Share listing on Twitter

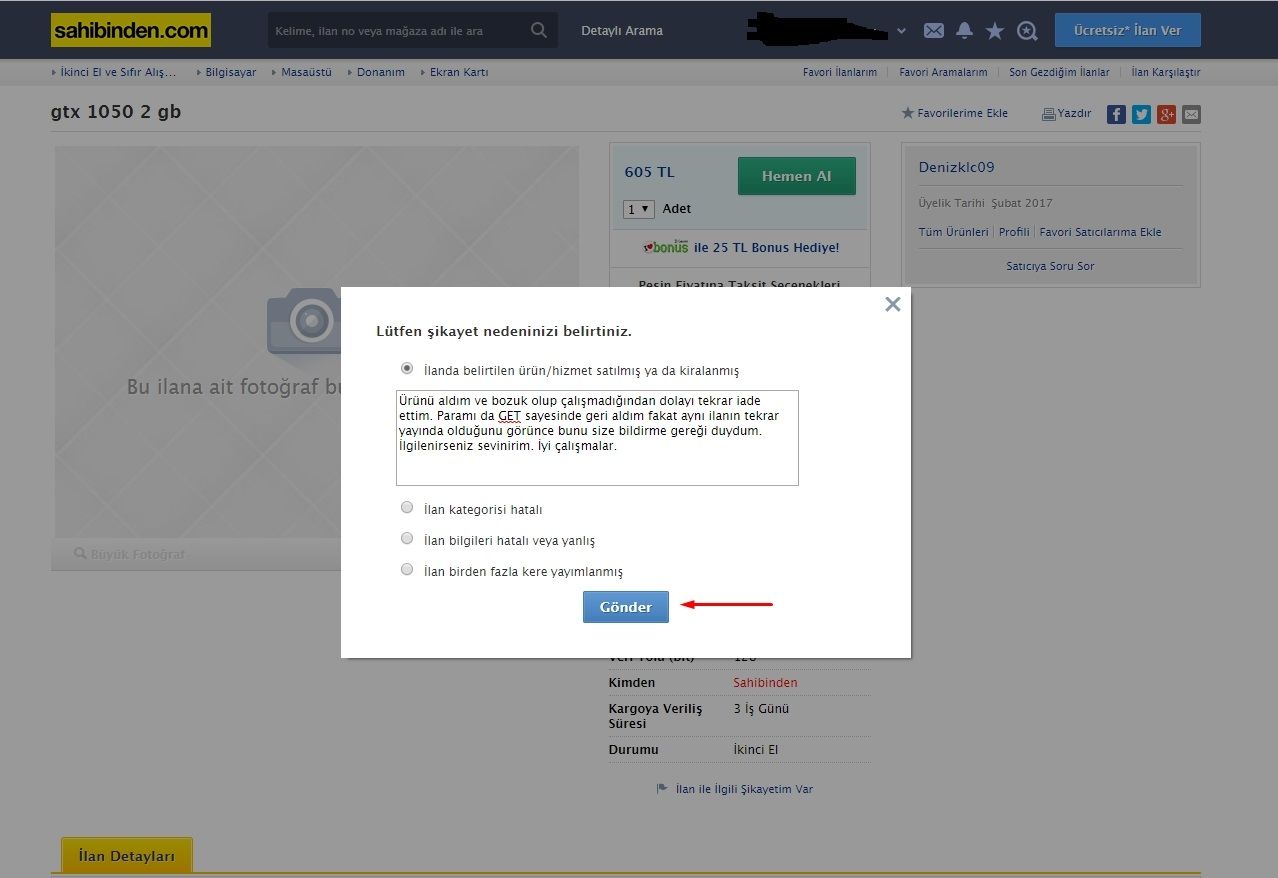1141,114
